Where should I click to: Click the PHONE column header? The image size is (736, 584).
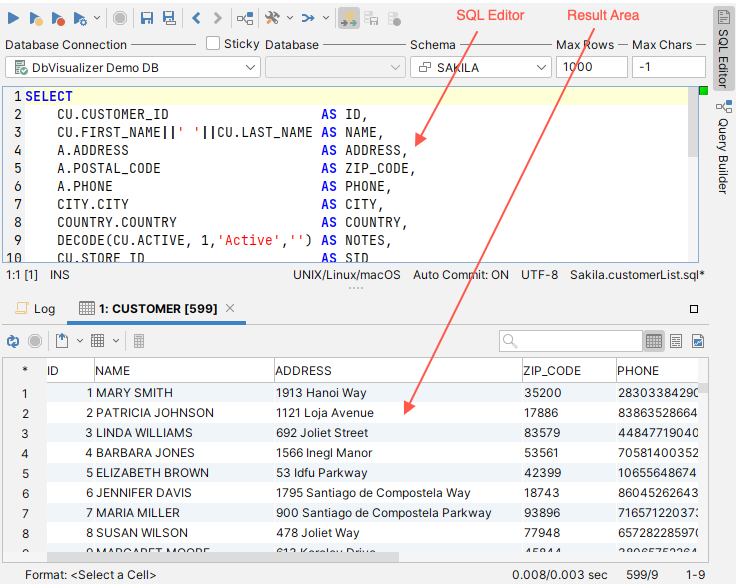click(657, 371)
